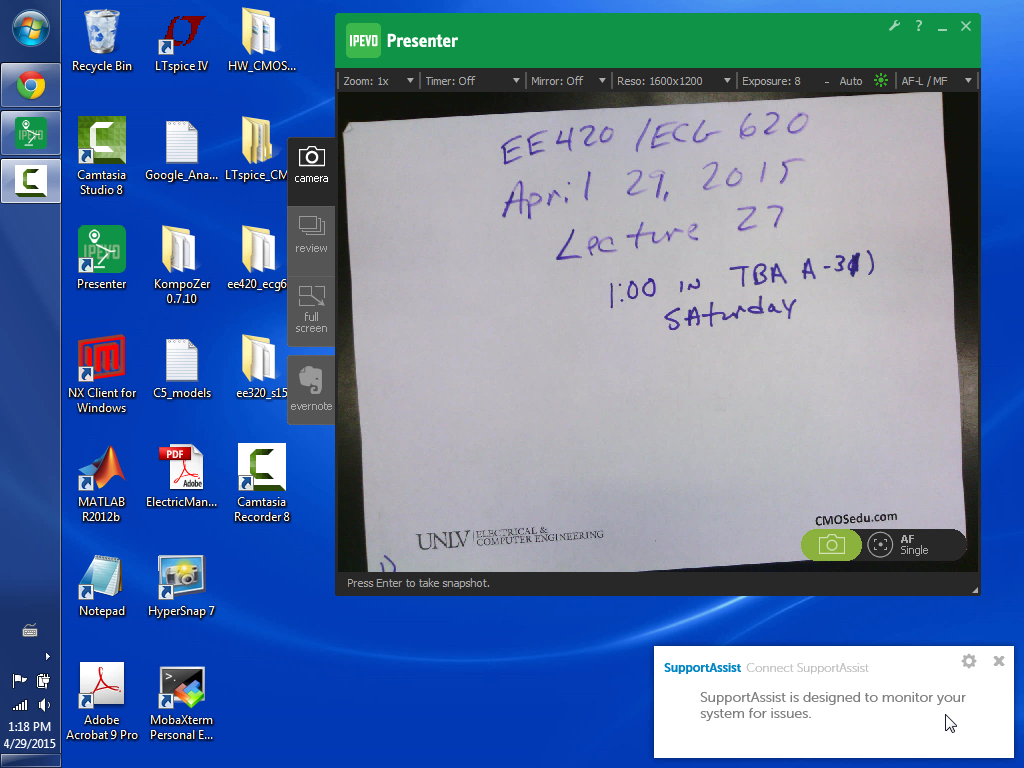The image size is (1024, 768).
Task: Click the SupportAssist title text
Action: pyautogui.click(x=702, y=667)
